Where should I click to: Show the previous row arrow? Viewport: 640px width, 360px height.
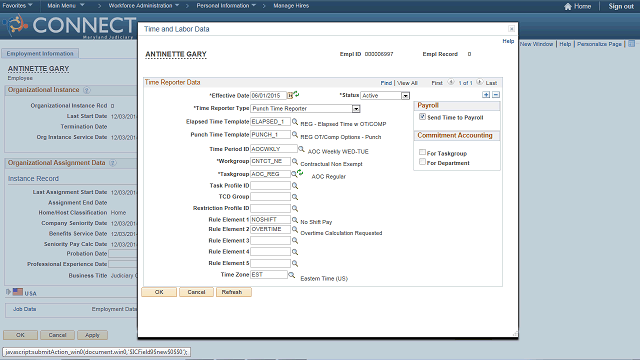point(451,82)
